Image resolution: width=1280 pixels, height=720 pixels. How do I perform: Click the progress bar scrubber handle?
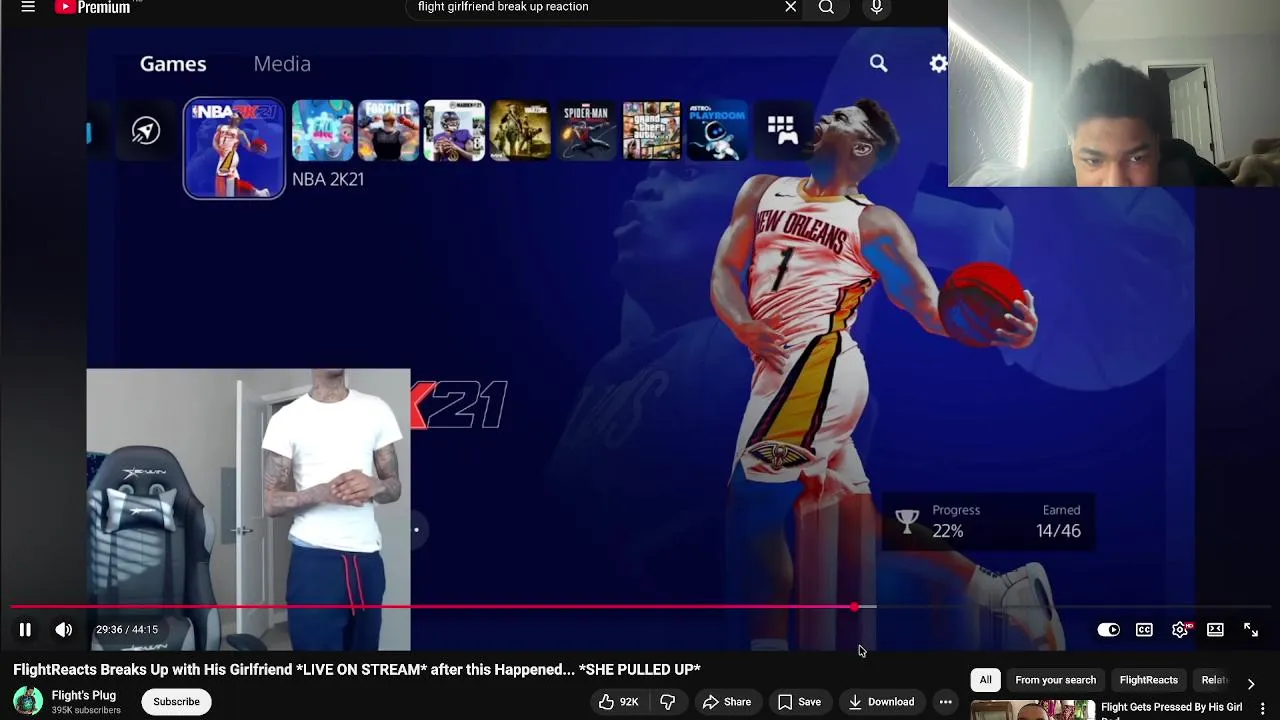click(854, 607)
